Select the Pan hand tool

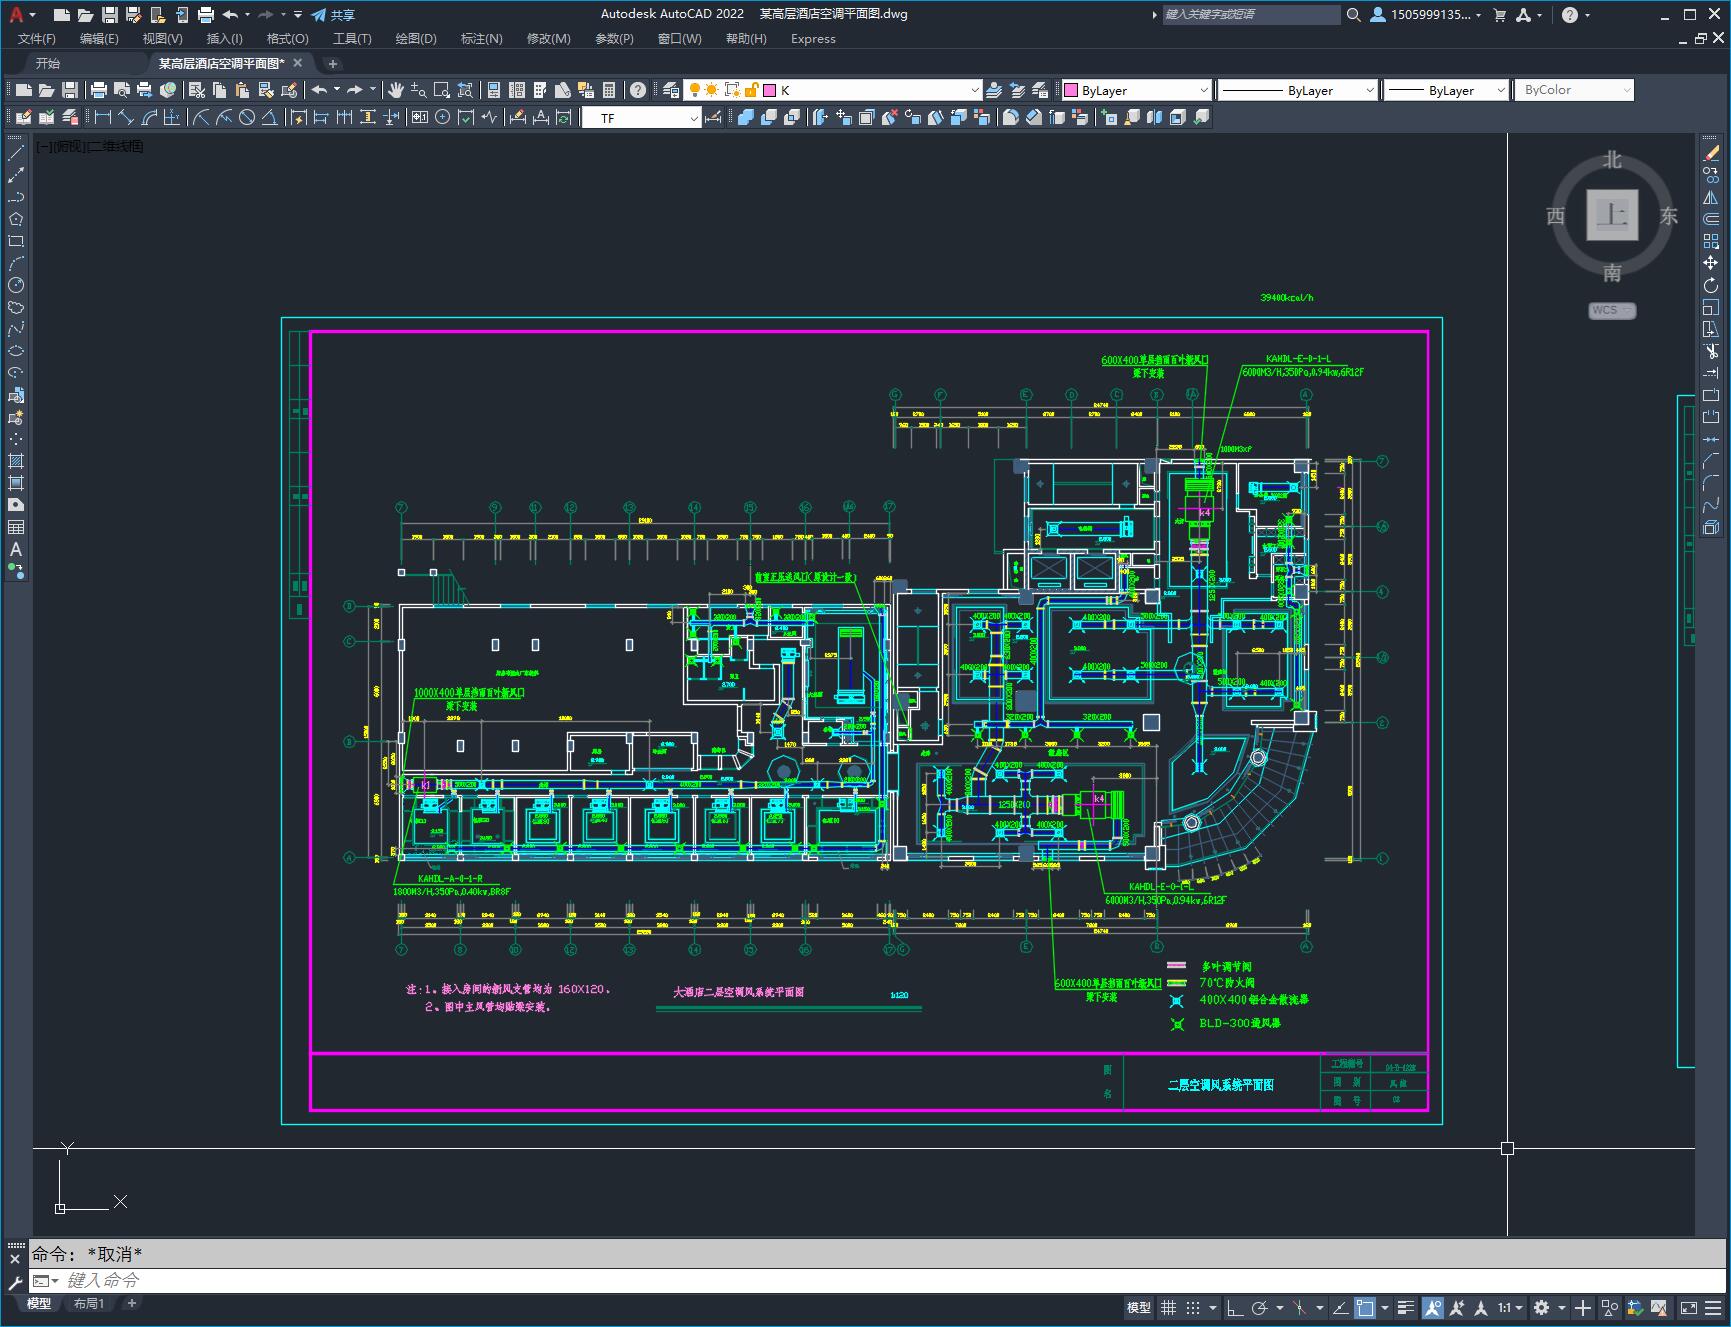pos(396,90)
